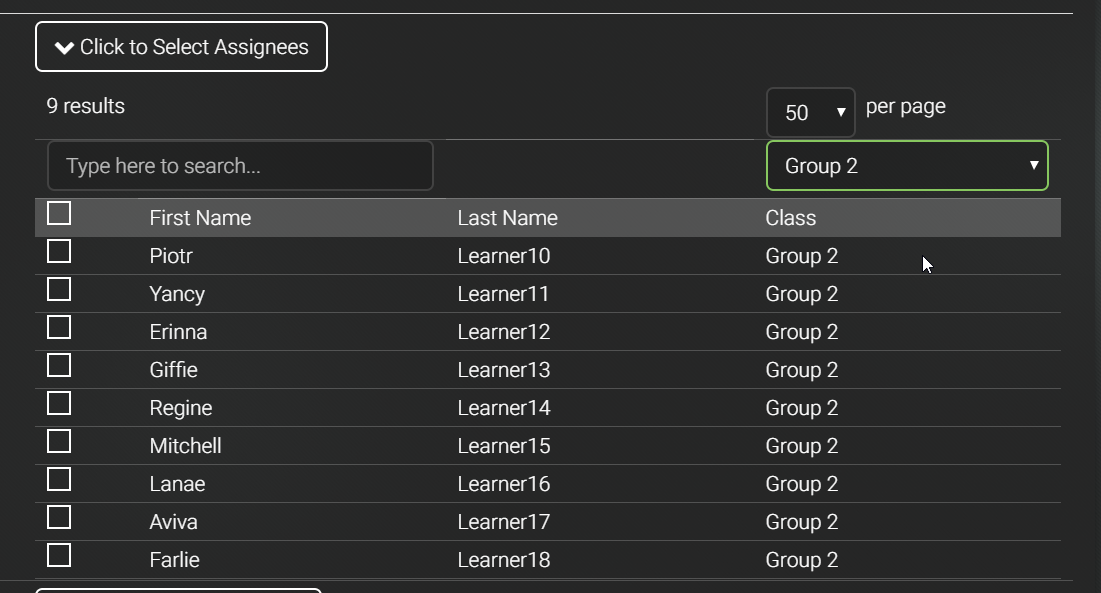This screenshot has width=1101, height=593.
Task: Open the 50 per page dropdown
Action: (811, 112)
